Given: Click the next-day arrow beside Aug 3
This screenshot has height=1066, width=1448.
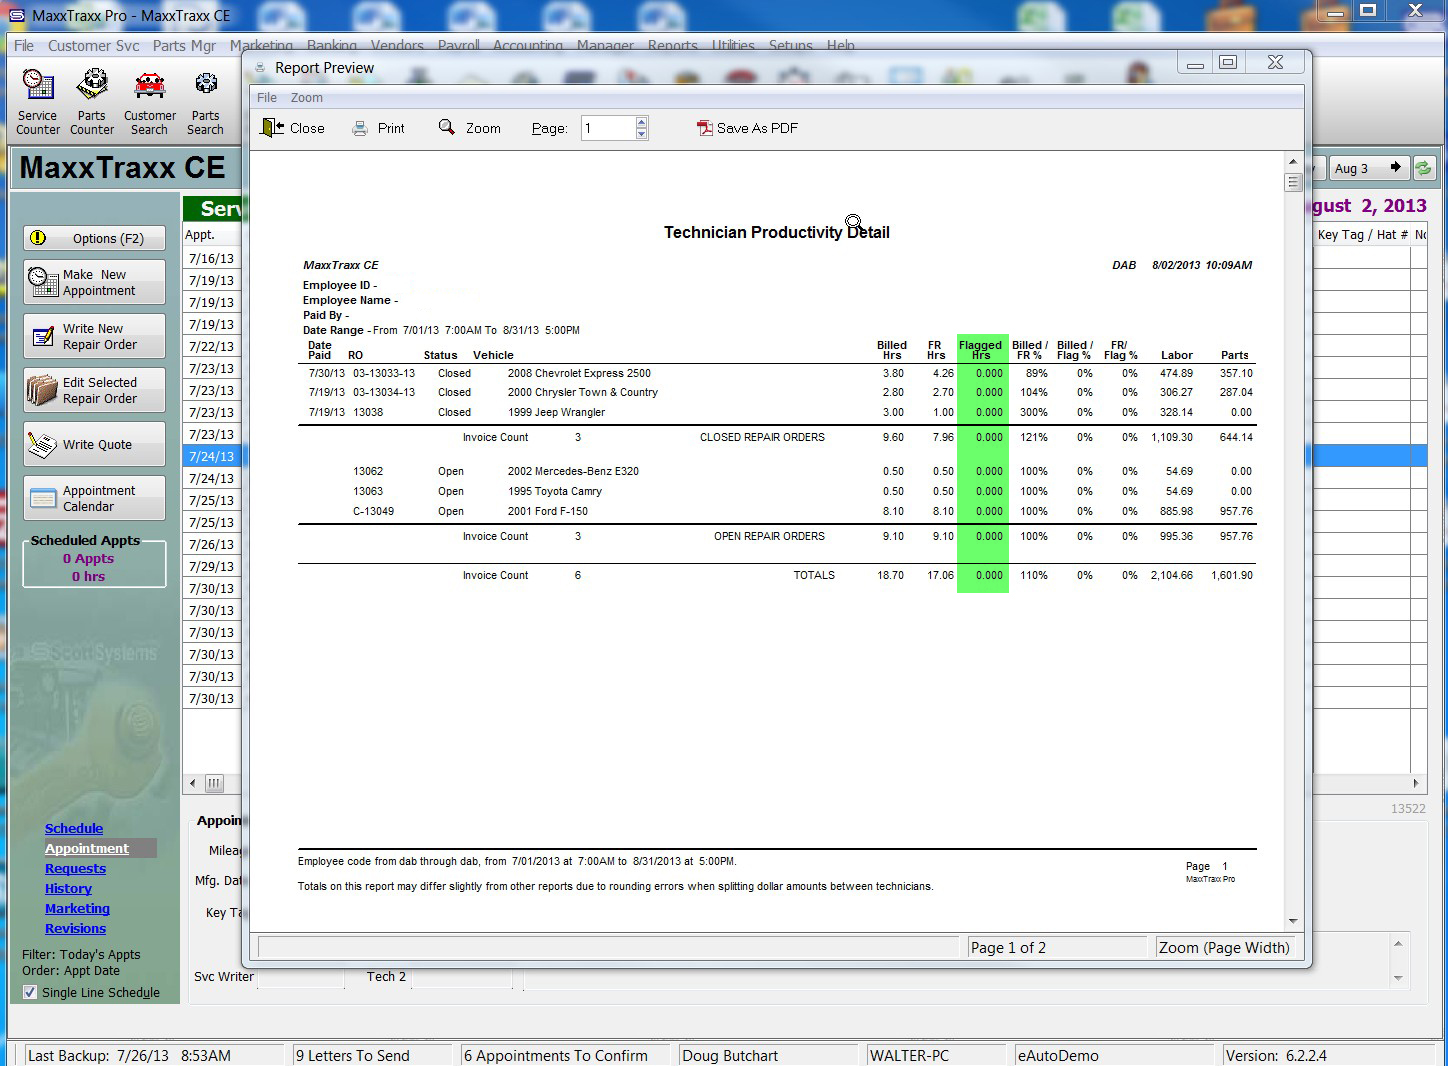Looking at the screenshot, I should click(1396, 168).
